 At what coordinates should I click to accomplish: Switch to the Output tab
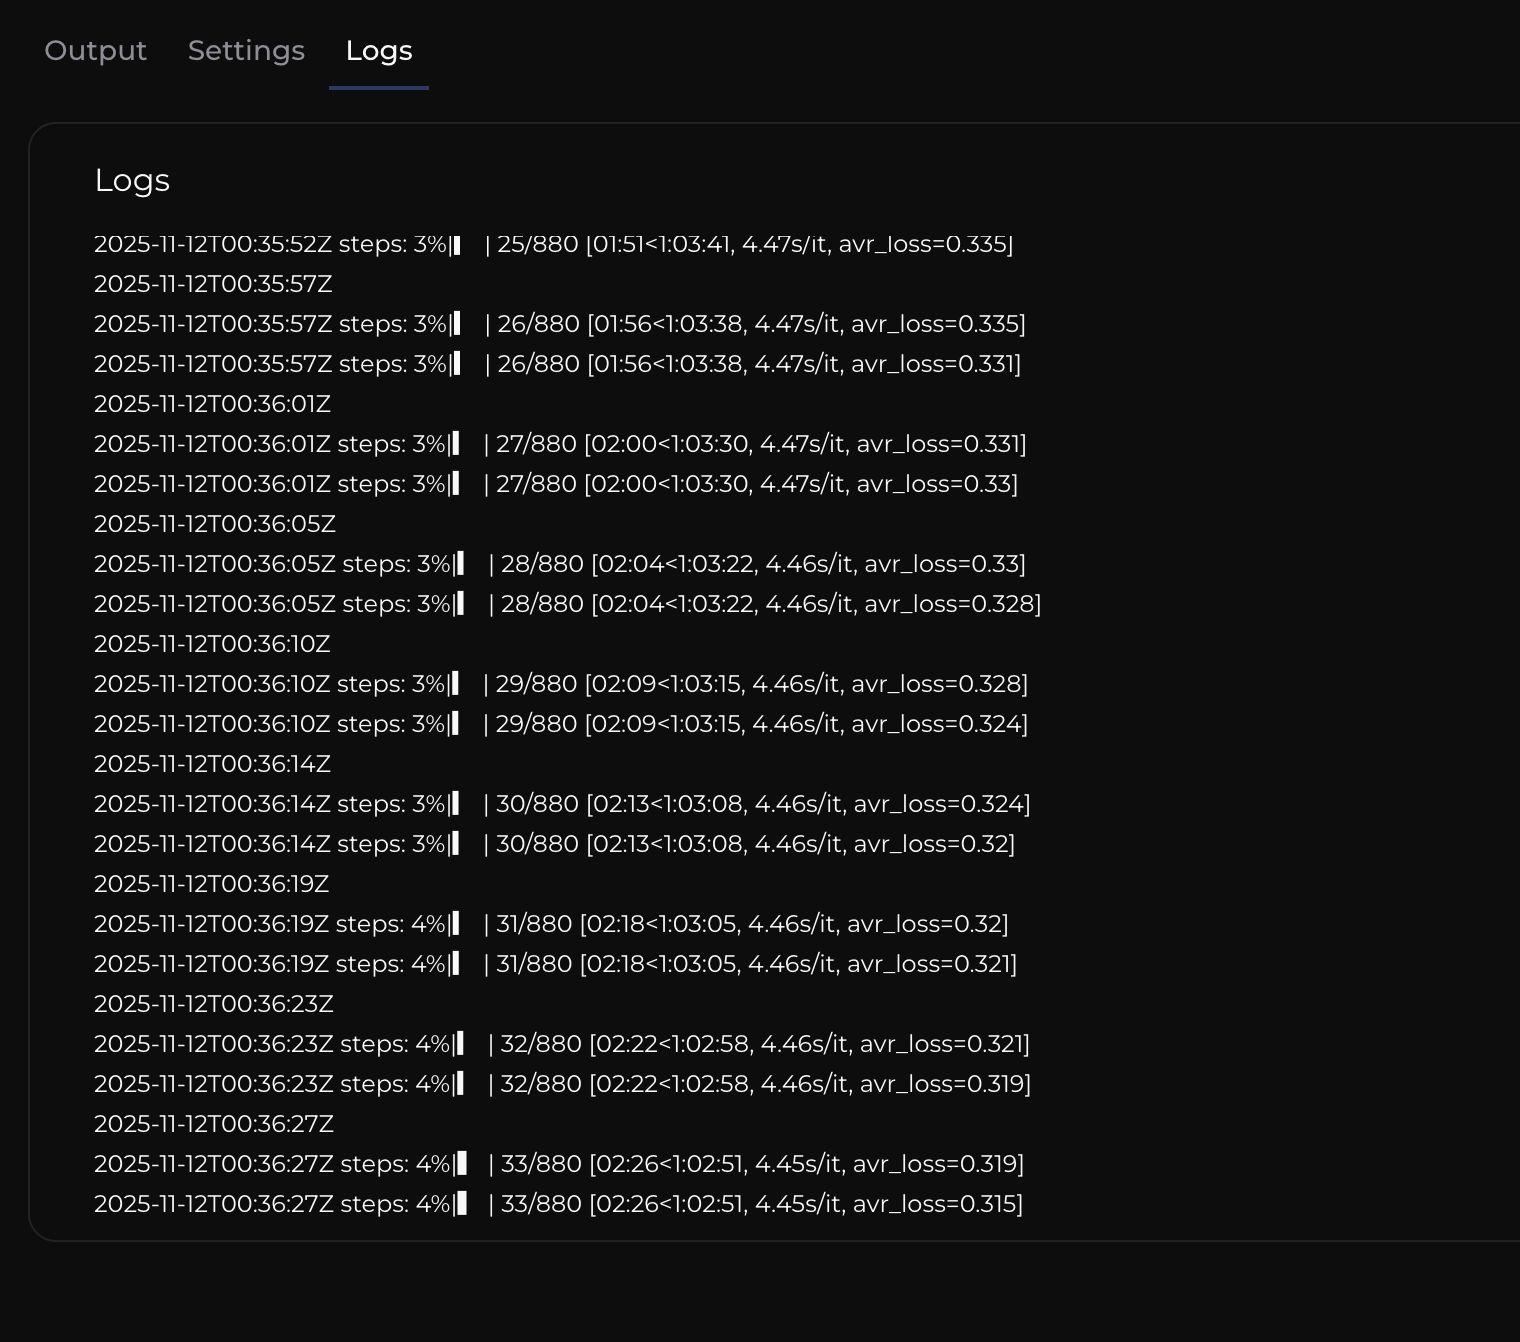coord(95,50)
